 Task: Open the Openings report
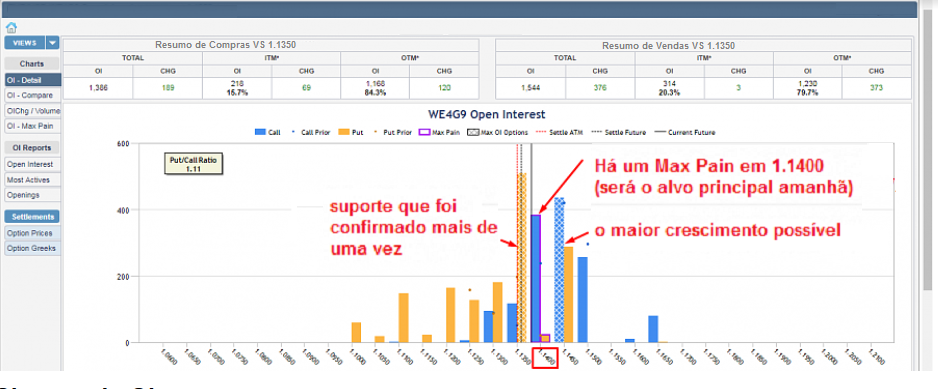(32, 195)
